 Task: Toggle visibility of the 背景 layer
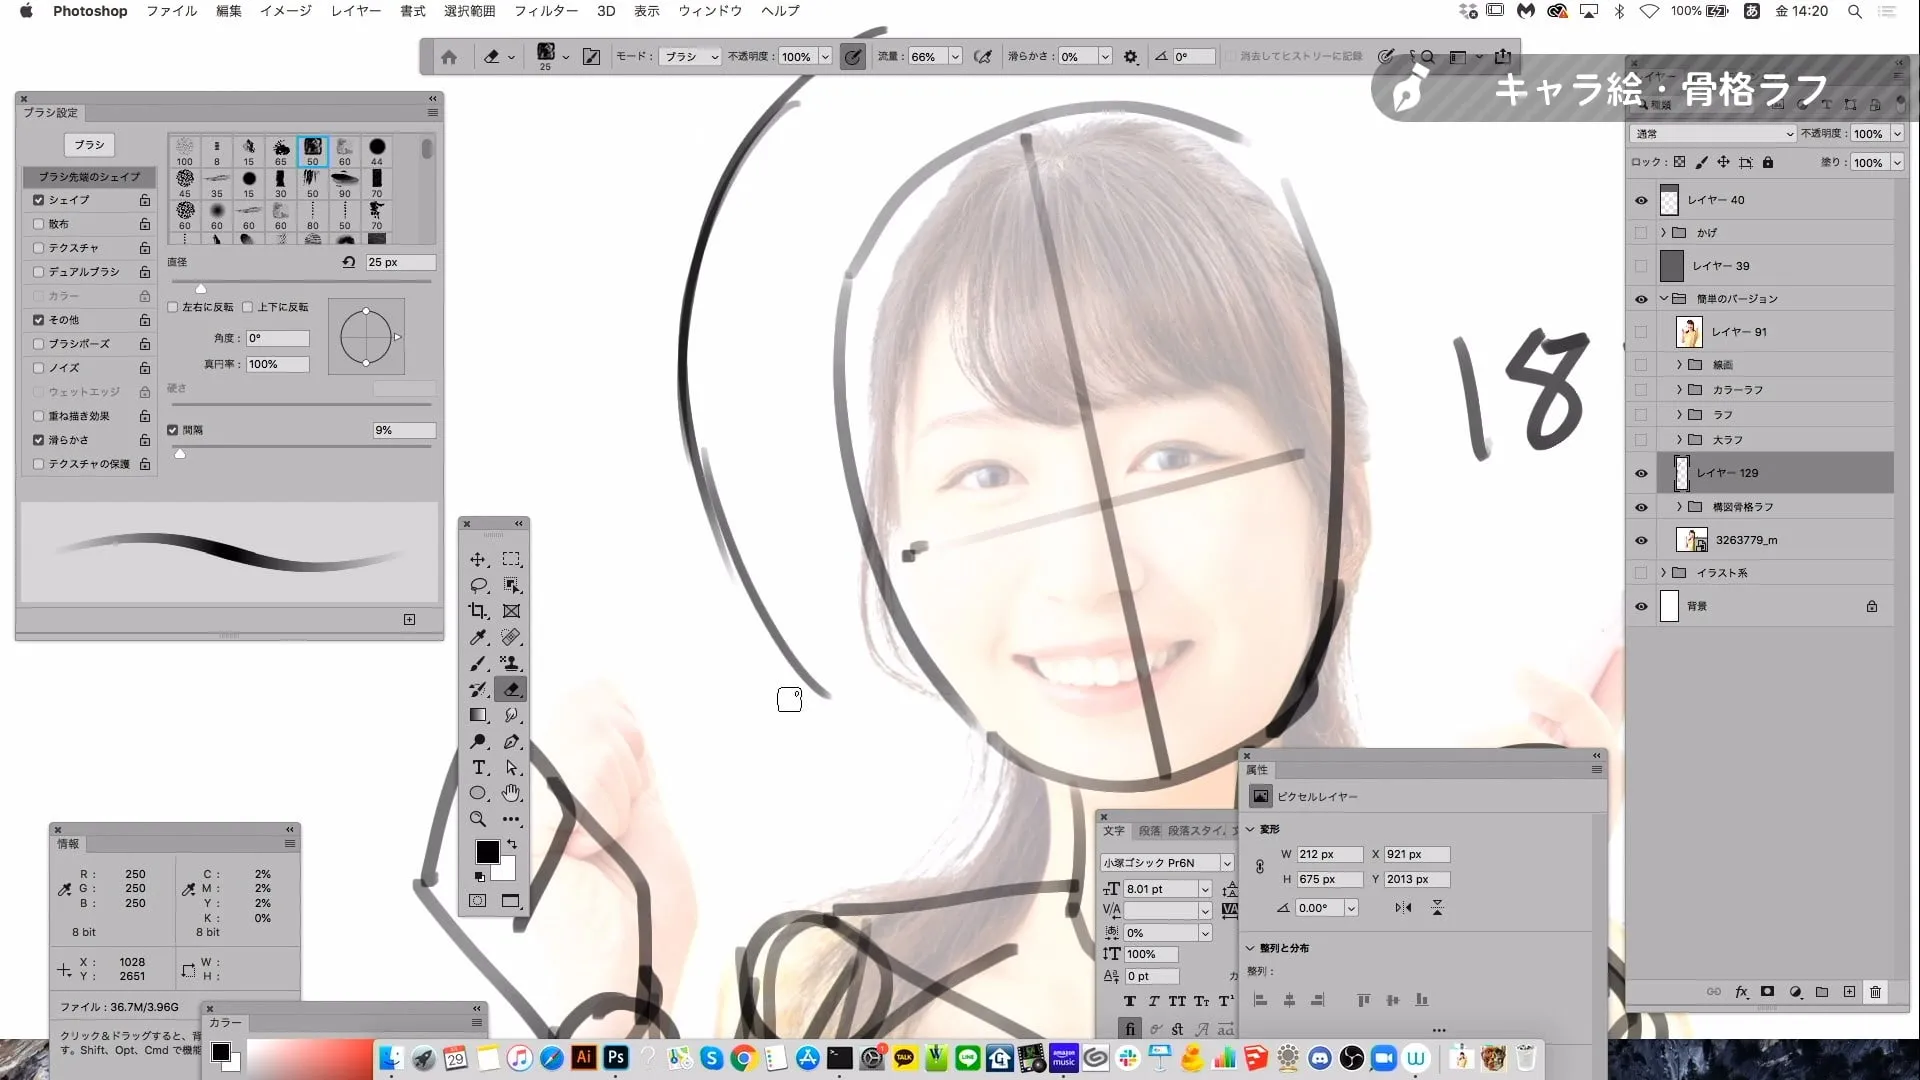pos(1641,606)
